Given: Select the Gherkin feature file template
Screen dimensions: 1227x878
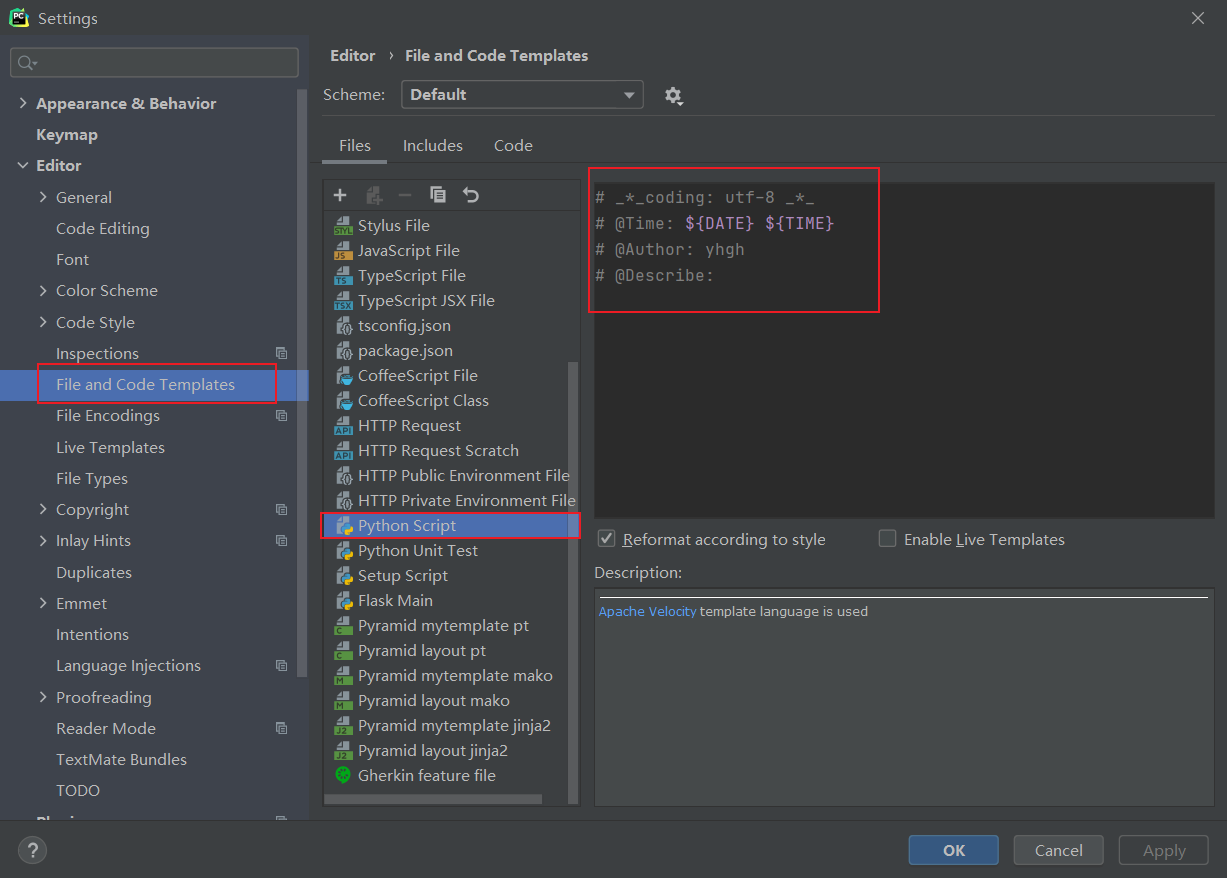Looking at the screenshot, I should coord(426,776).
